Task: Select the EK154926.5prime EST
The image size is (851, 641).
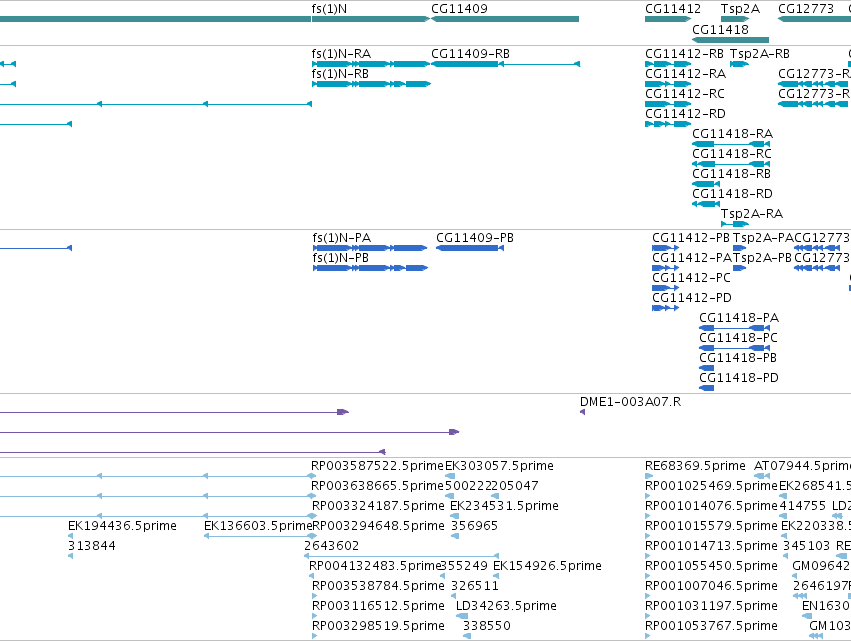Action: 496,576
